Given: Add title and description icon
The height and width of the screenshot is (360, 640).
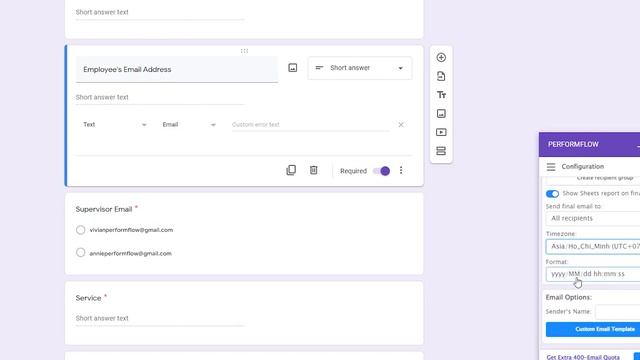Looking at the screenshot, I should [441, 95].
